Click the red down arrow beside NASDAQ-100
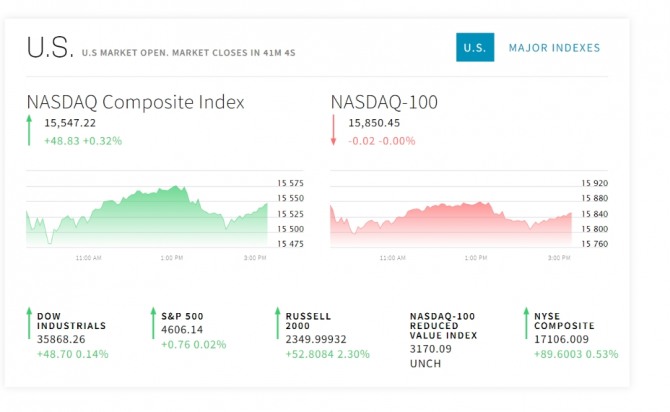The width and height of the screenshot is (670, 412). 335,131
